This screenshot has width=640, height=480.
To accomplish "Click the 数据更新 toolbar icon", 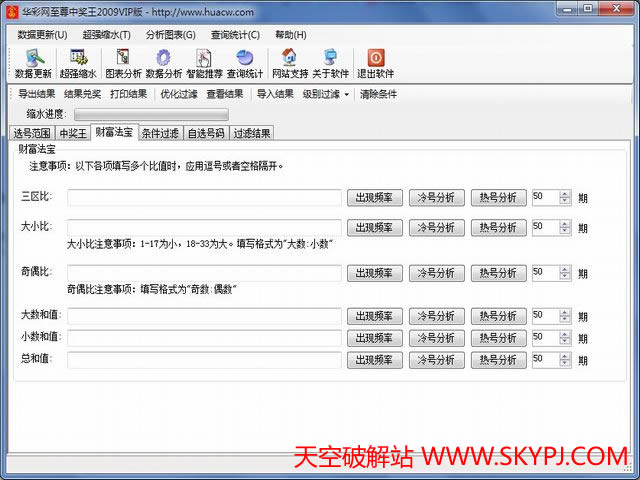I will 34,64.
